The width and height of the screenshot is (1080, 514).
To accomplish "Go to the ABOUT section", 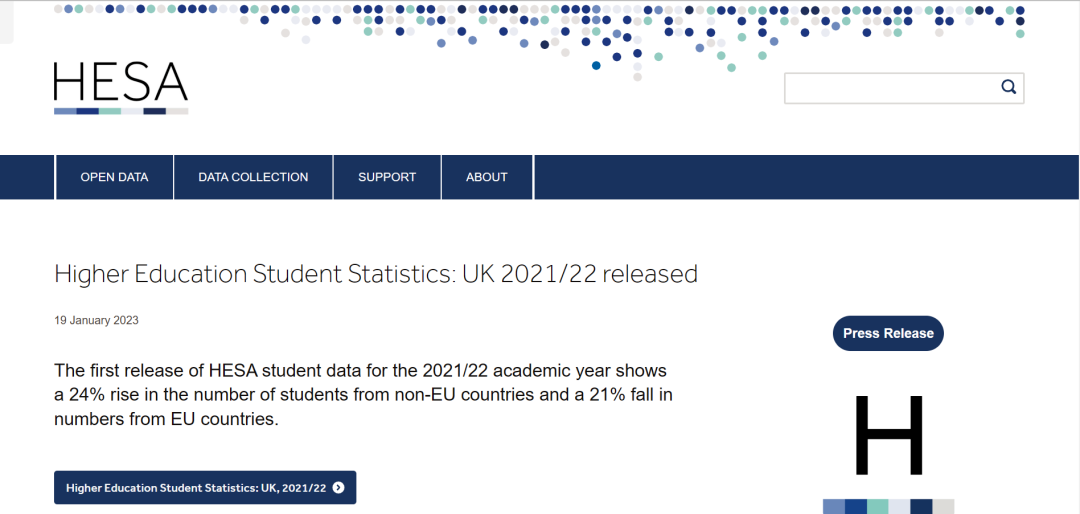I will click(x=487, y=177).
